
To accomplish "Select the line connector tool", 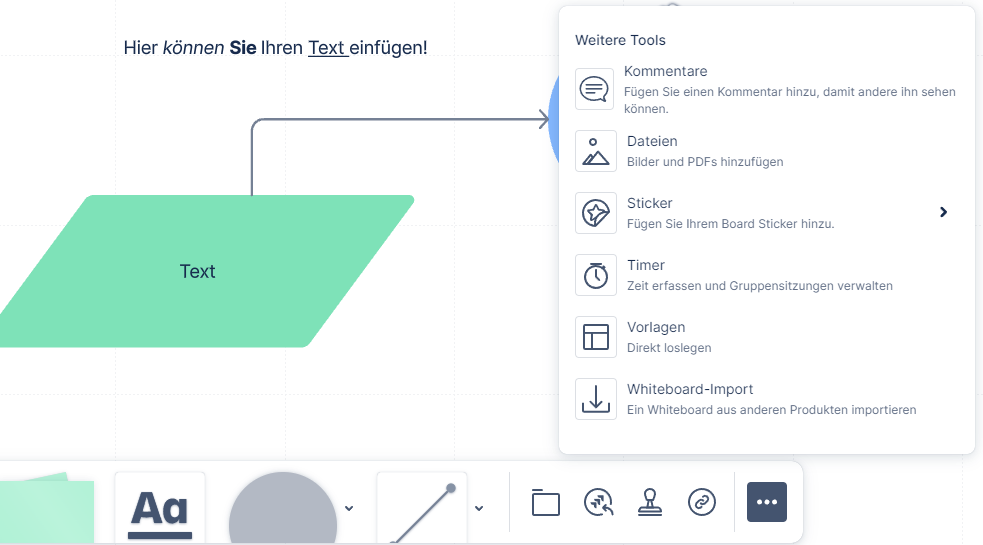I will [x=422, y=509].
